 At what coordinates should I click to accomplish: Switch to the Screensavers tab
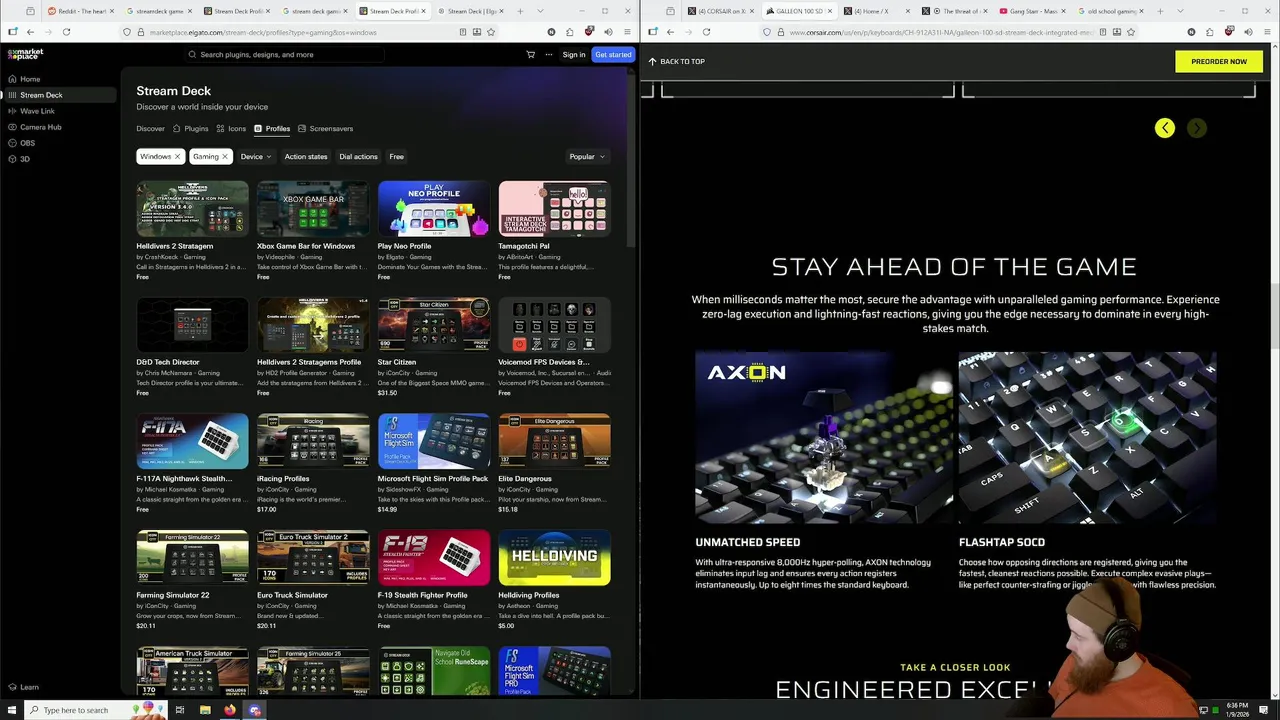[x=325, y=128]
